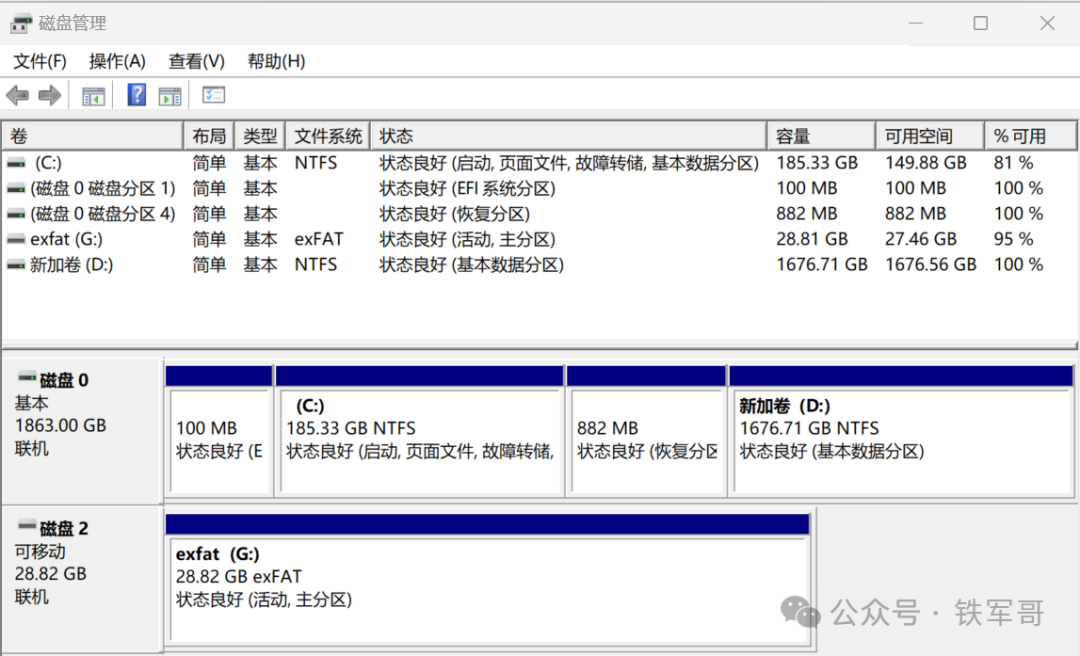Viewport: 1080px width, 656px height.
Task: Click the 1676.56 GB free space cell
Action: pyautogui.click(x=931, y=265)
